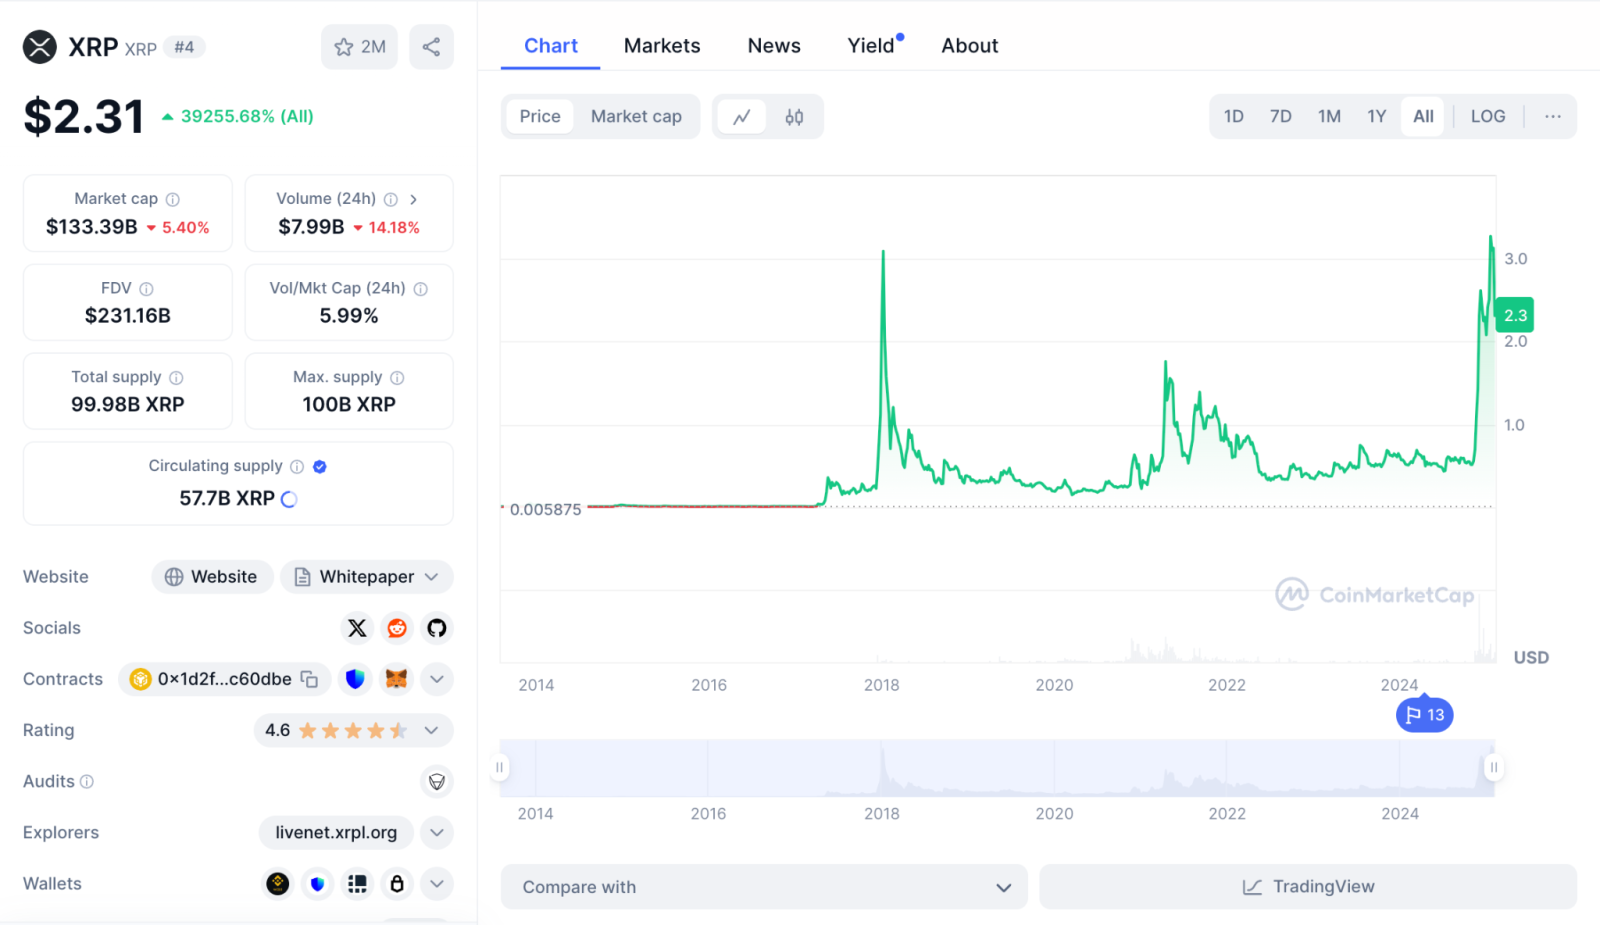Click the Website link button
Image resolution: width=1600 pixels, height=925 pixels.
pyautogui.click(x=212, y=577)
